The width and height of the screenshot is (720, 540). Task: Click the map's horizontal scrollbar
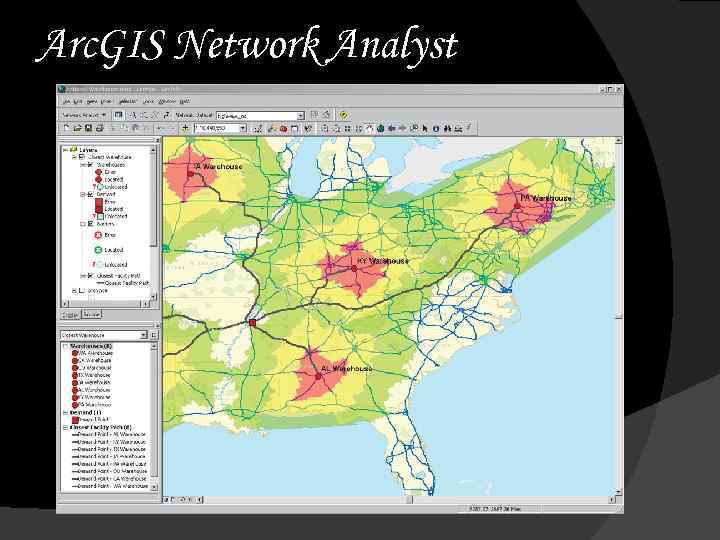[x=409, y=500]
